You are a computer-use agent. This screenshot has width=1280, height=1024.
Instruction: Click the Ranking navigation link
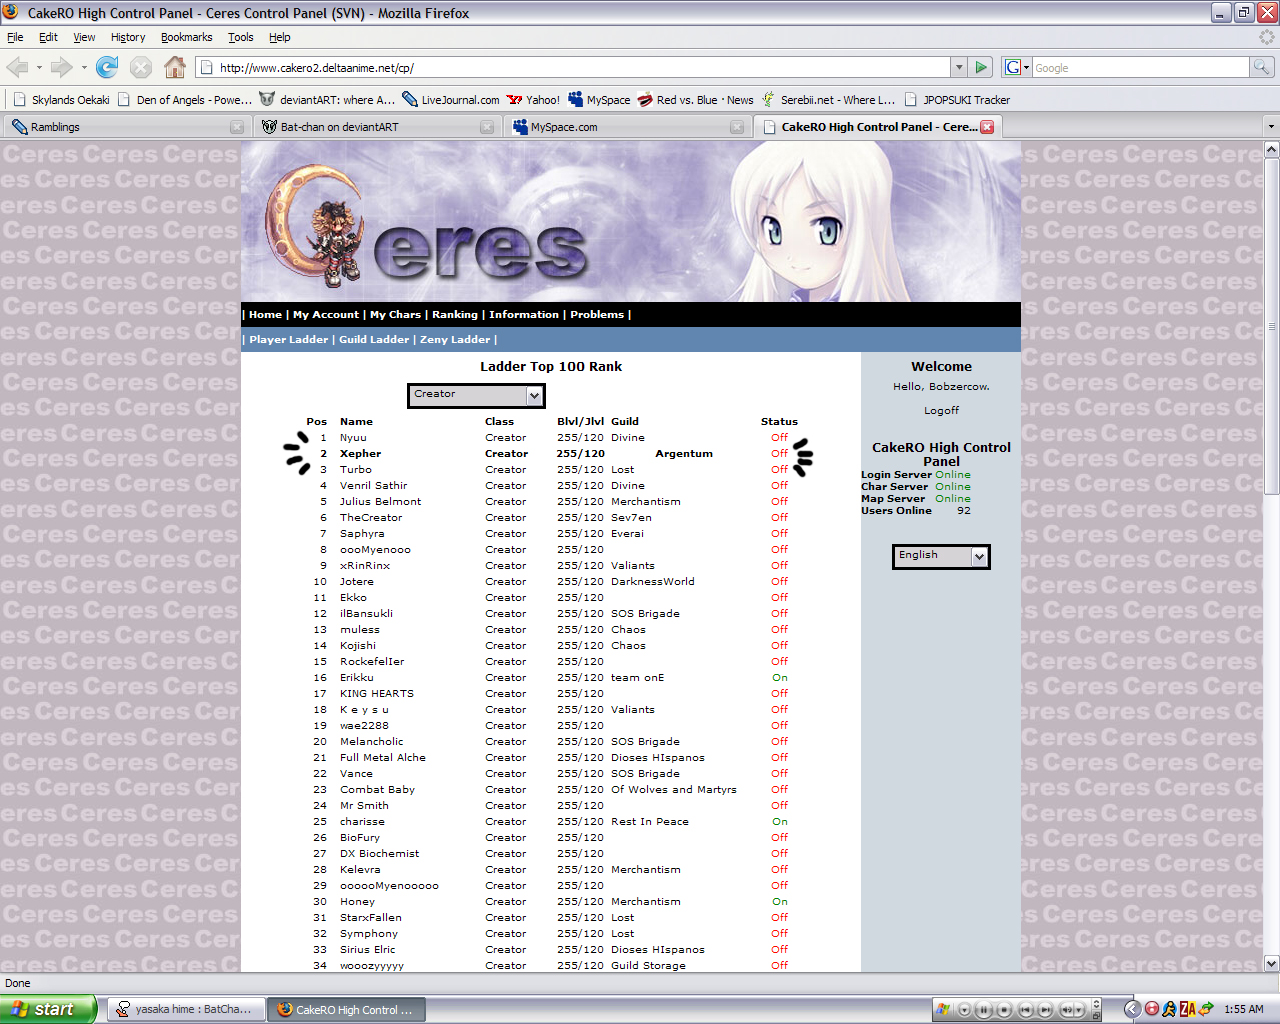[x=455, y=315]
